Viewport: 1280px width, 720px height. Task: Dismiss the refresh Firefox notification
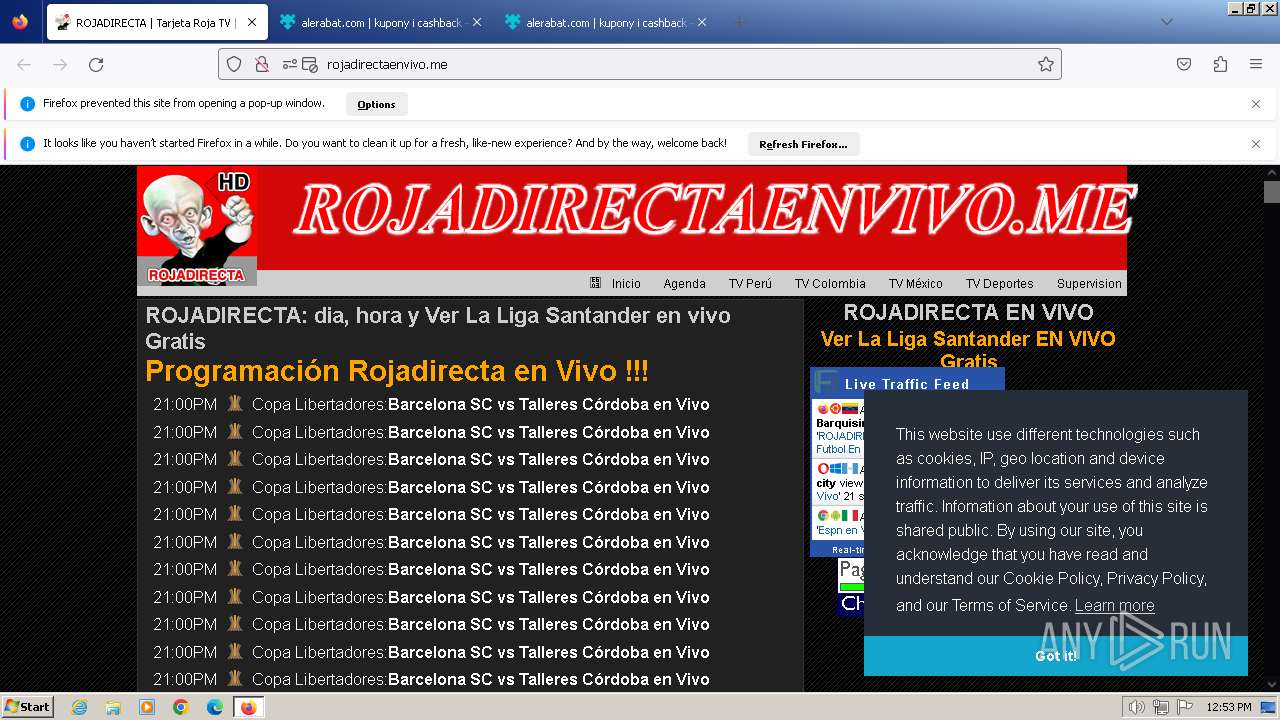pos(1256,144)
